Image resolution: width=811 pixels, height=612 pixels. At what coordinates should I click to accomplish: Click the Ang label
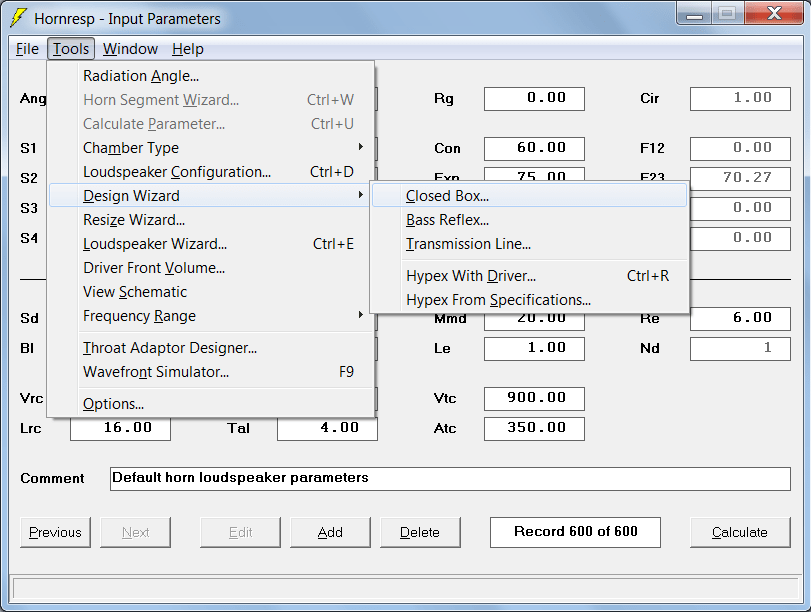coord(33,98)
